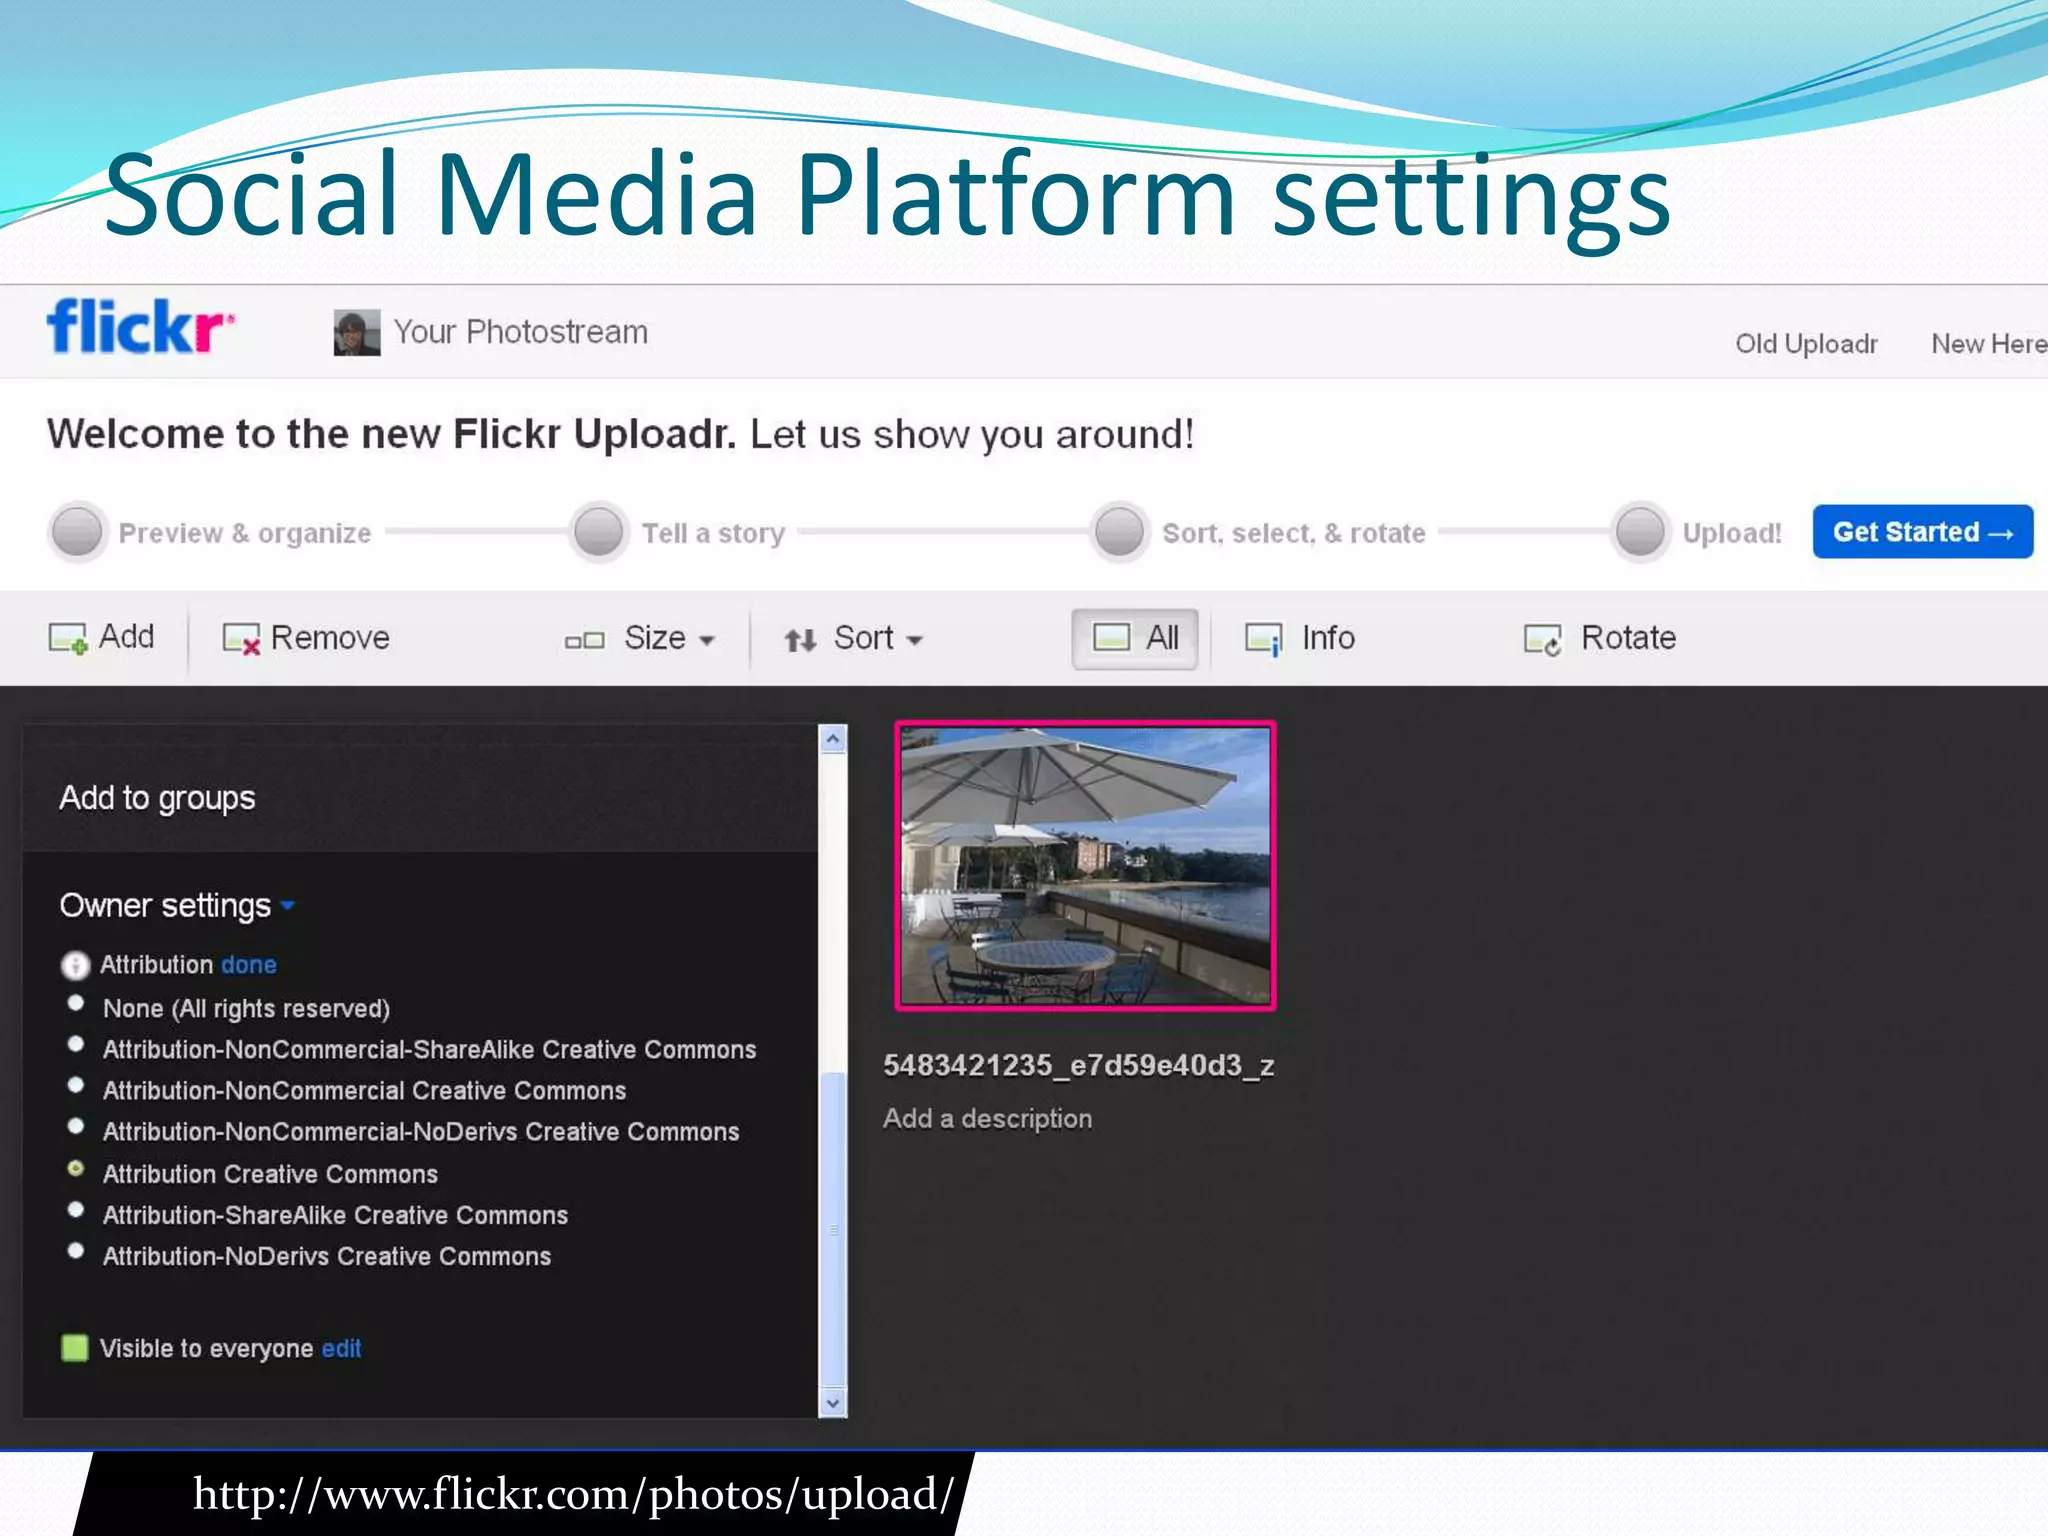Image resolution: width=2048 pixels, height=1536 pixels.
Task: Select Attribution-NoDerivs Creative Commons license
Action: pyautogui.click(x=75, y=1250)
